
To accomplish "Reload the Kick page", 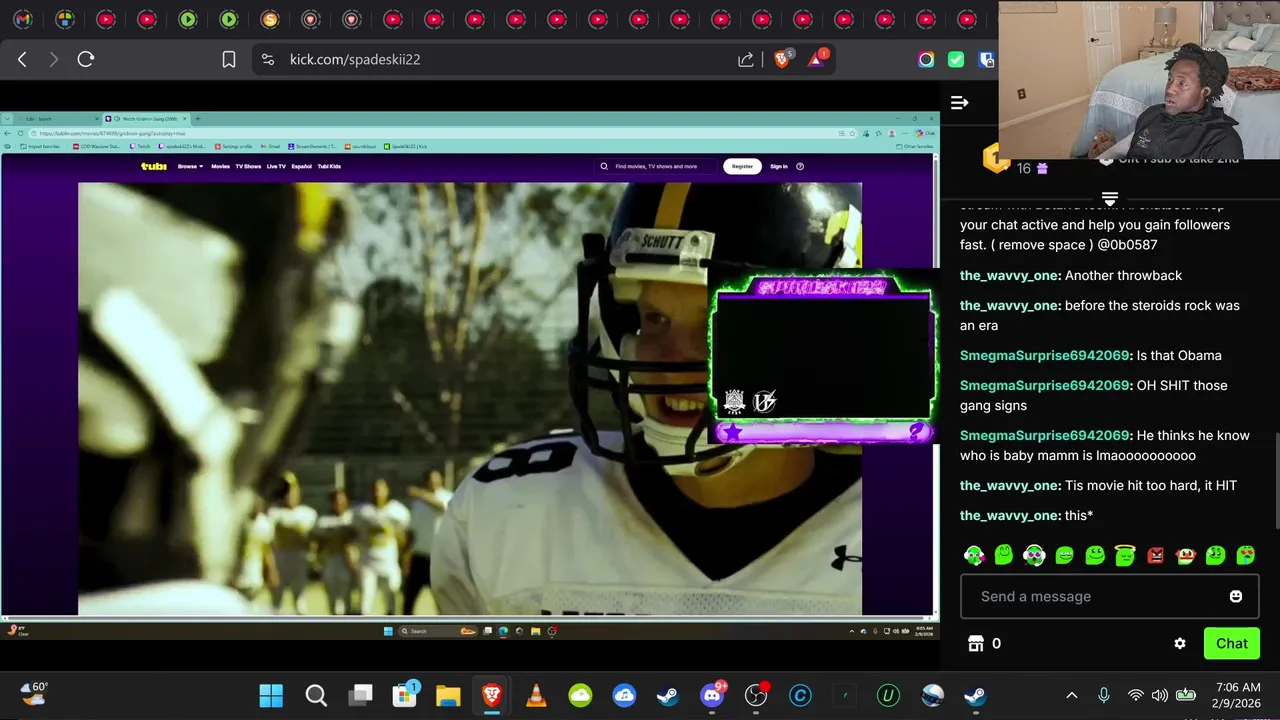I will [86, 59].
